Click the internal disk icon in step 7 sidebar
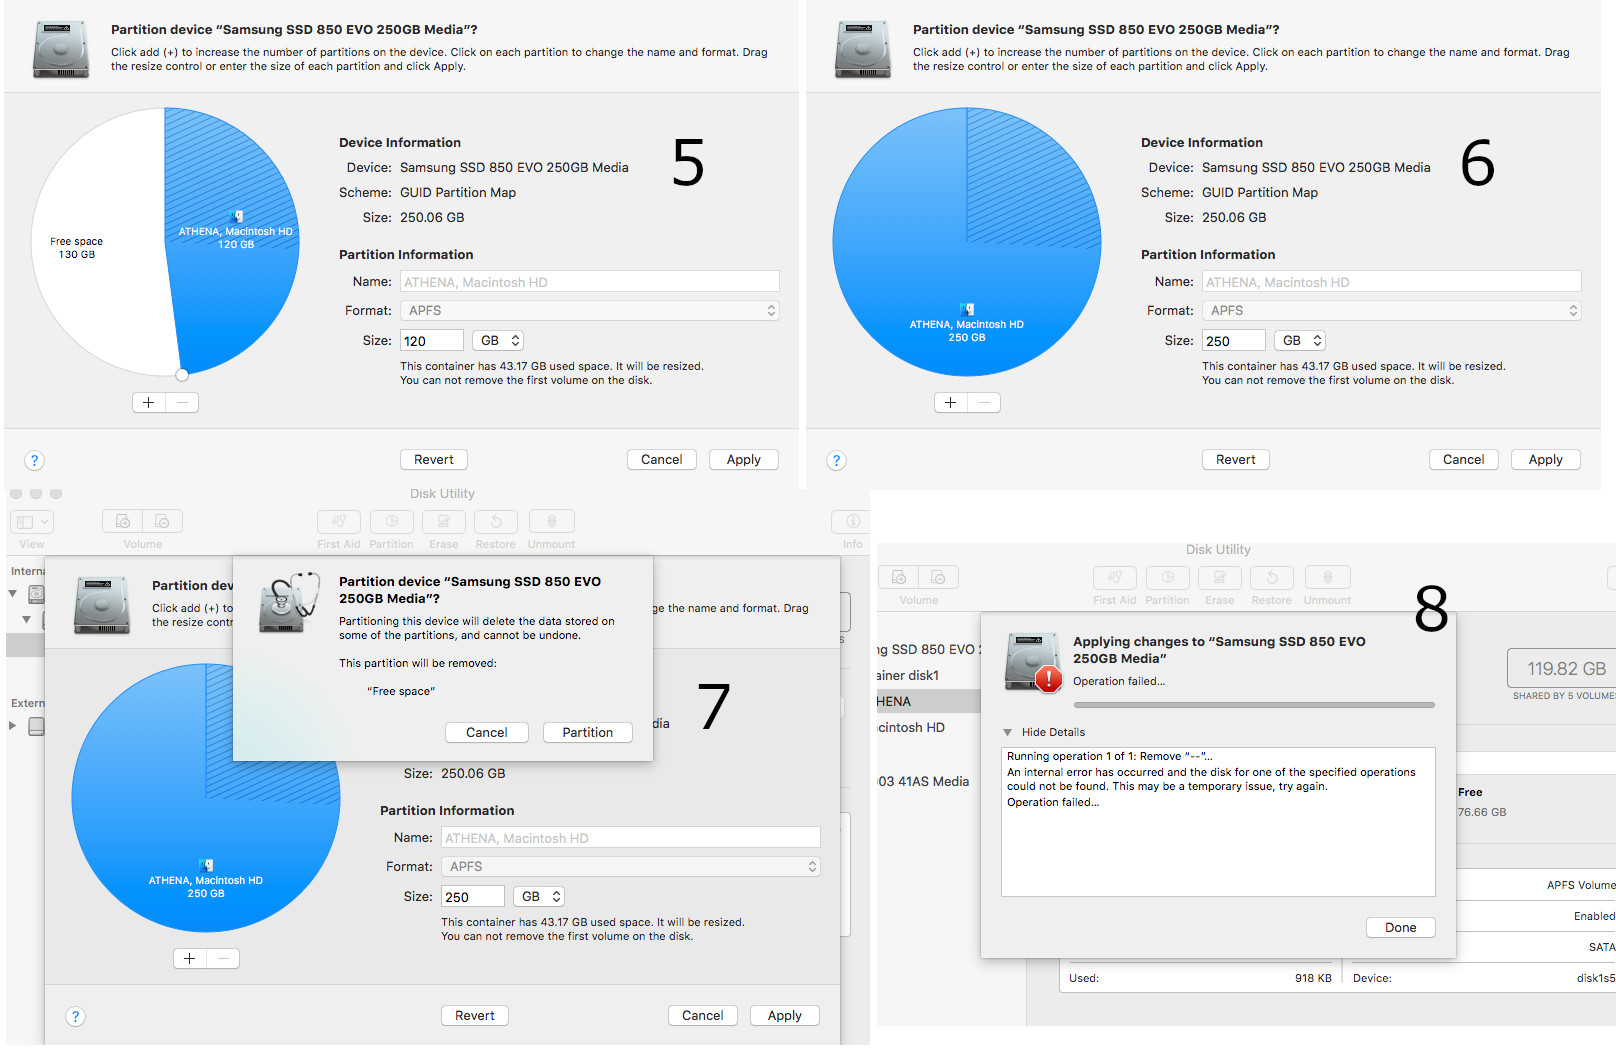This screenshot has height=1054, width=1616. [x=36, y=594]
